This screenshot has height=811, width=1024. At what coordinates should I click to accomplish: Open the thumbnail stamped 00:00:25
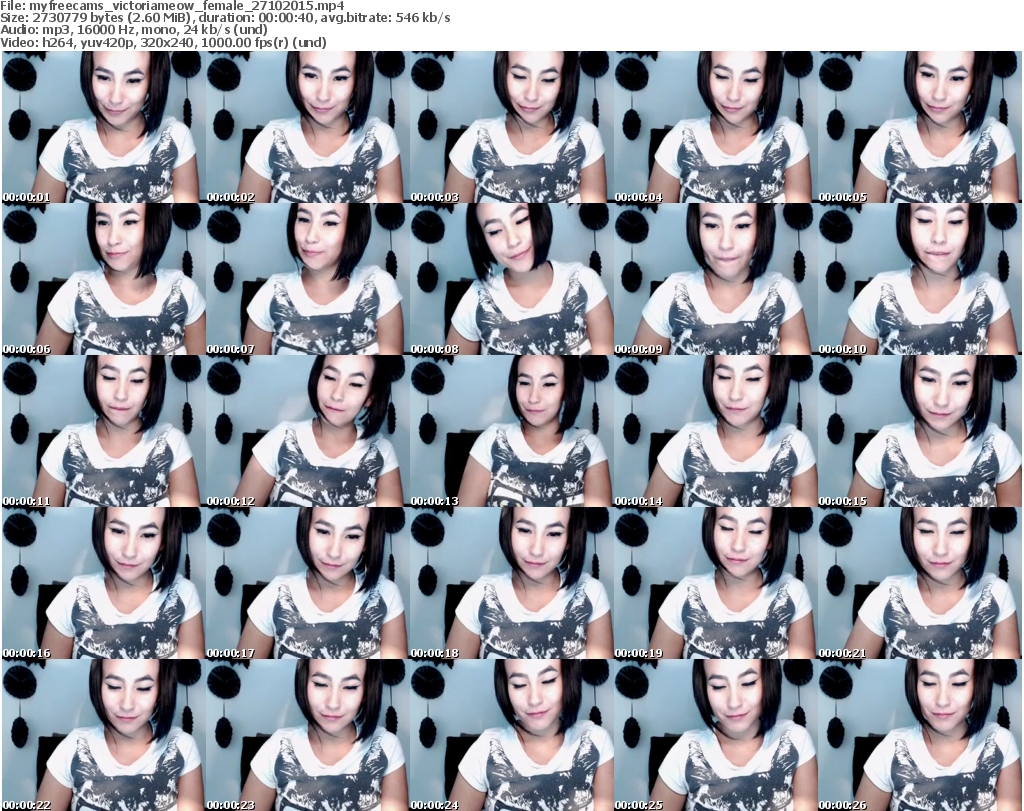pos(716,735)
